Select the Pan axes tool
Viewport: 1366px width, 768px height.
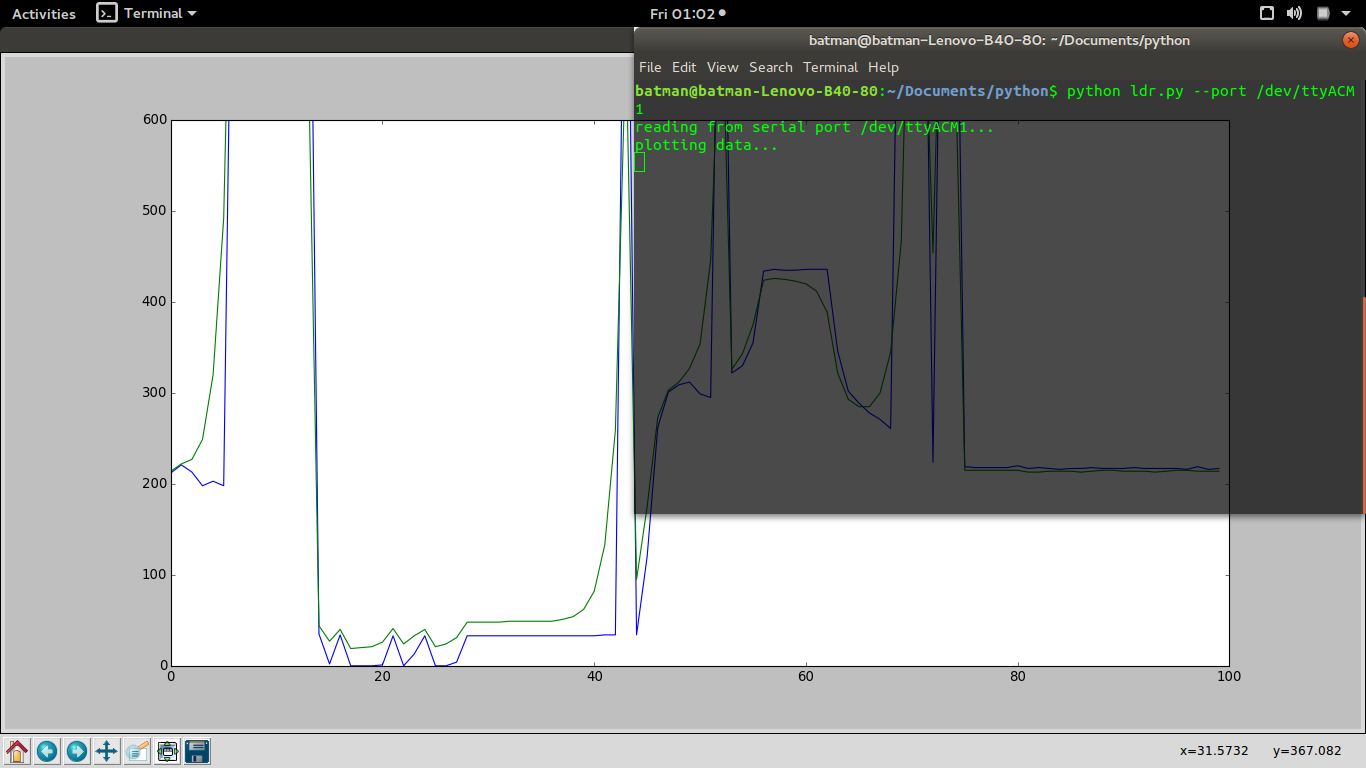pyautogui.click(x=107, y=751)
